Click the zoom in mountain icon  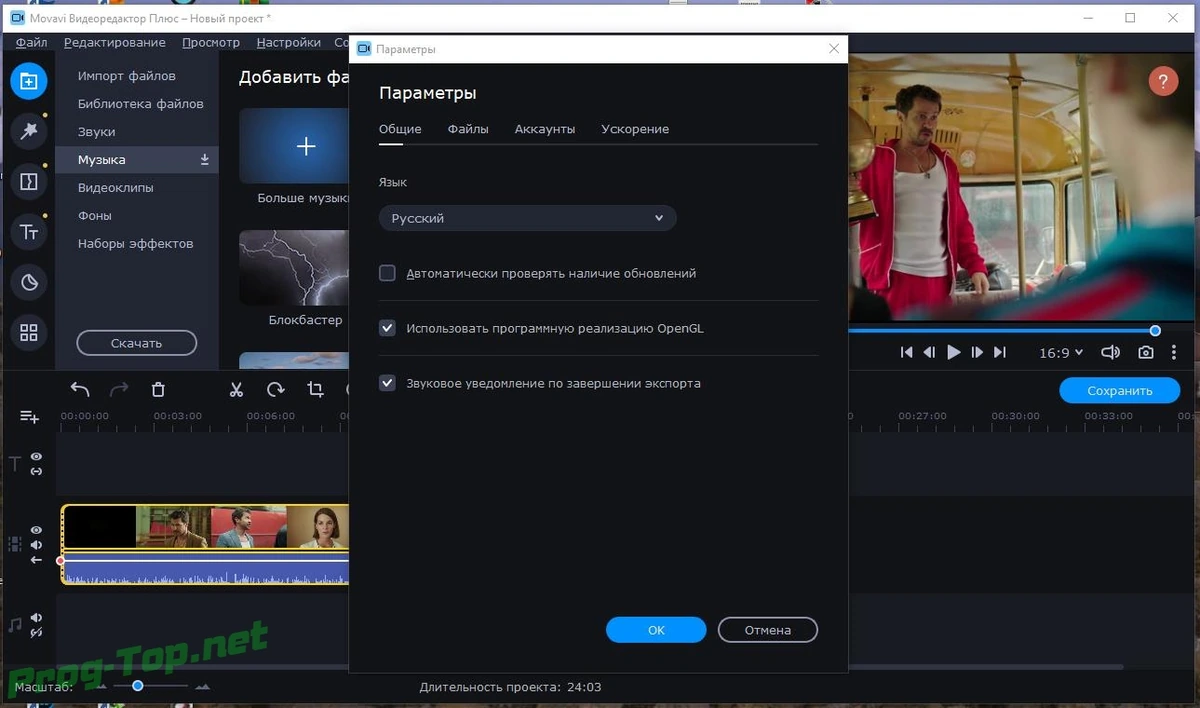click(203, 687)
